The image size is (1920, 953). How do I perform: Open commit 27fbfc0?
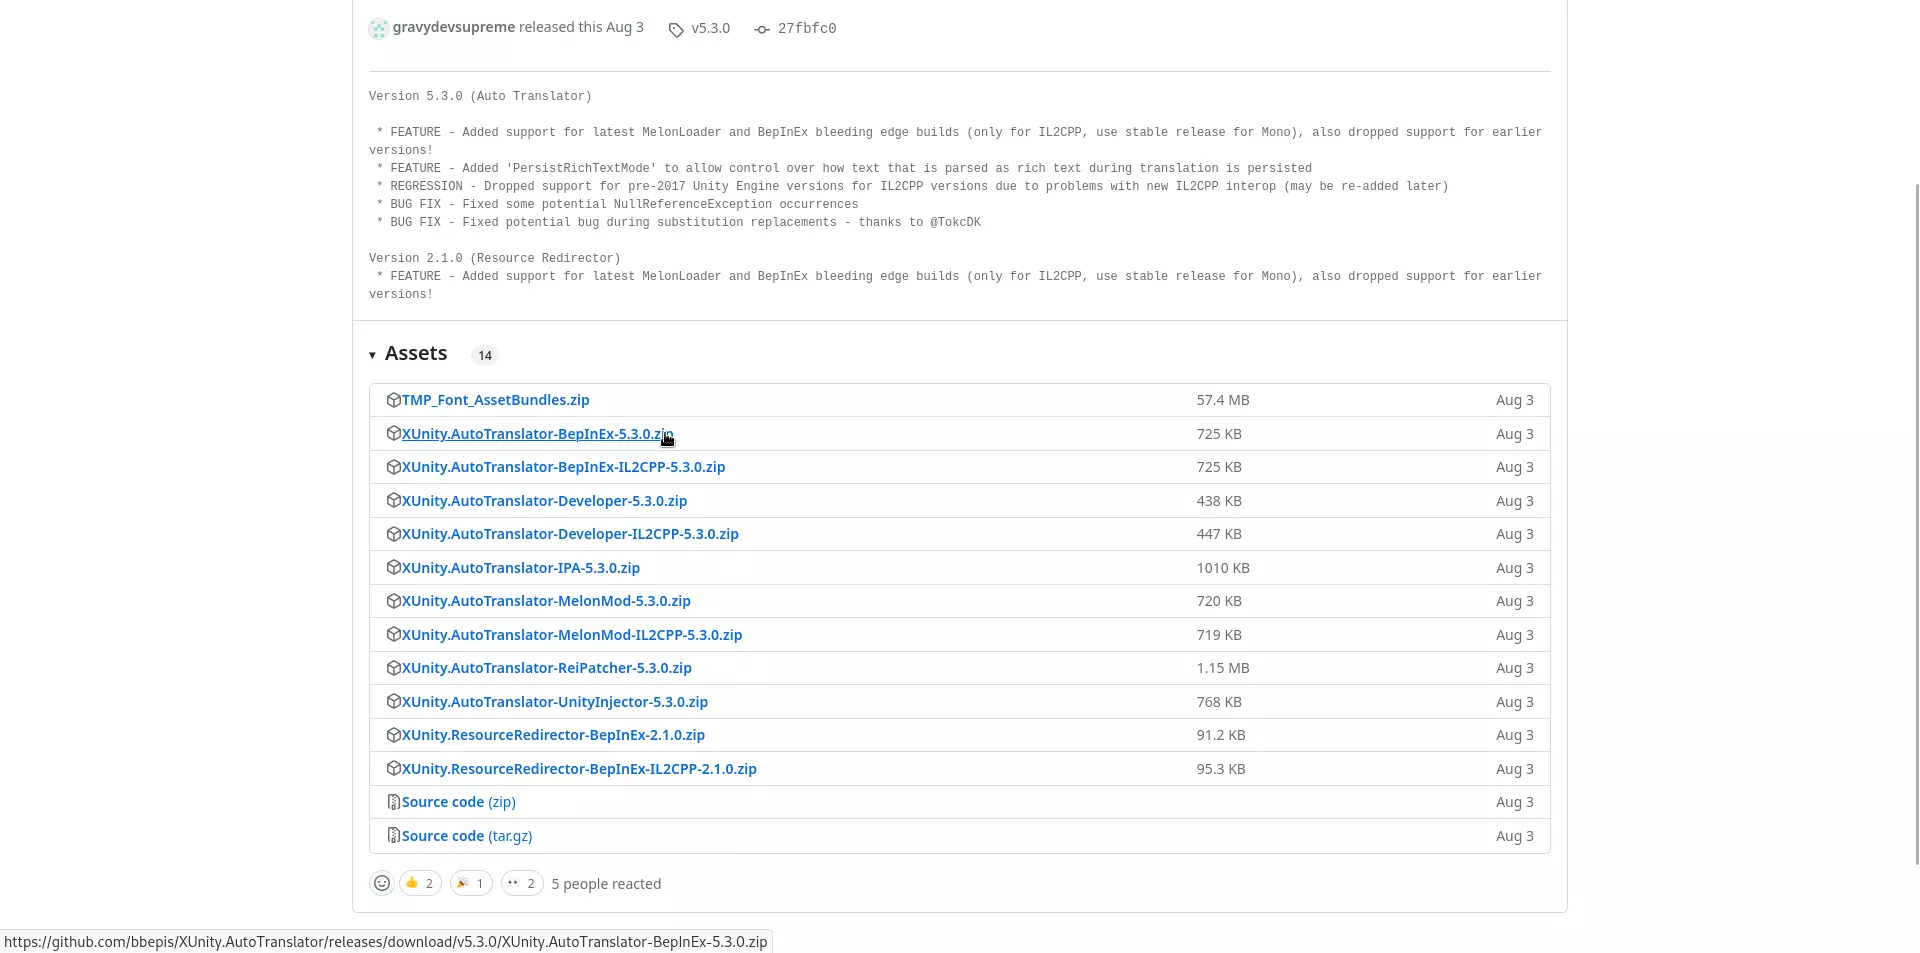pyautogui.click(x=807, y=28)
